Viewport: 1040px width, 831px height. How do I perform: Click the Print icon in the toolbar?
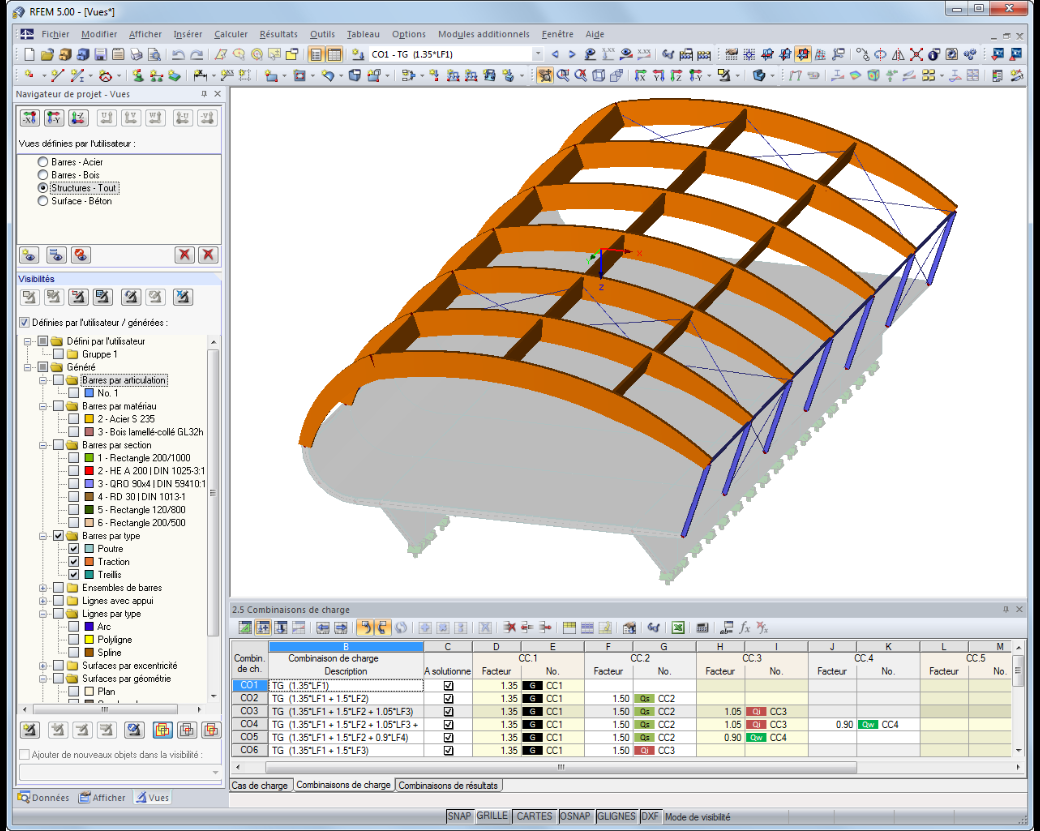136,54
